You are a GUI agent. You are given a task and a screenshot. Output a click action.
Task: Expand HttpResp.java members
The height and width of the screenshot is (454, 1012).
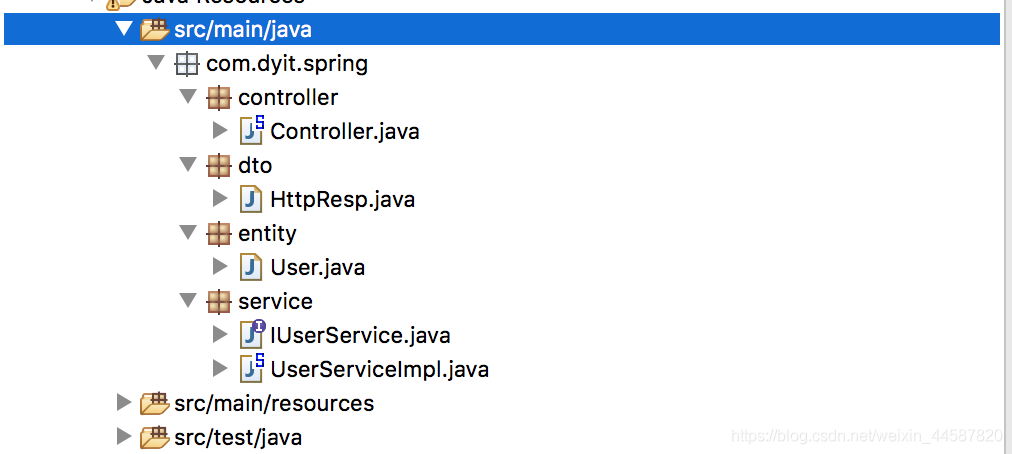click(x=220, y=199)
